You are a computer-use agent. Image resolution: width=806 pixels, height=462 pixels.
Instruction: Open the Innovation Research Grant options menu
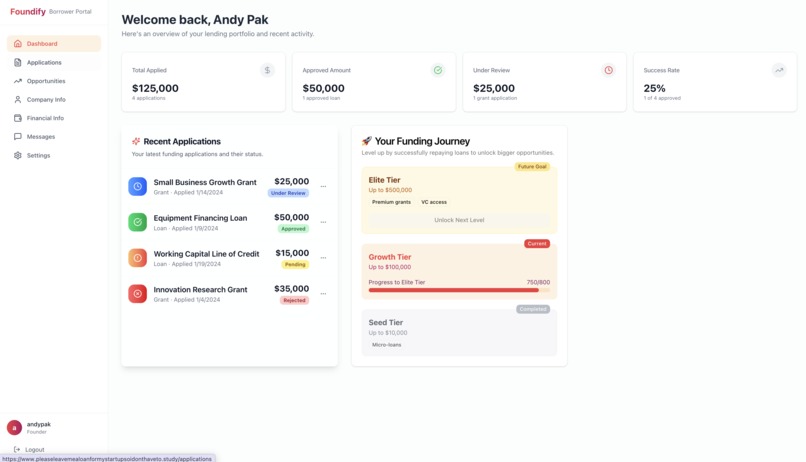pos(323,294)
